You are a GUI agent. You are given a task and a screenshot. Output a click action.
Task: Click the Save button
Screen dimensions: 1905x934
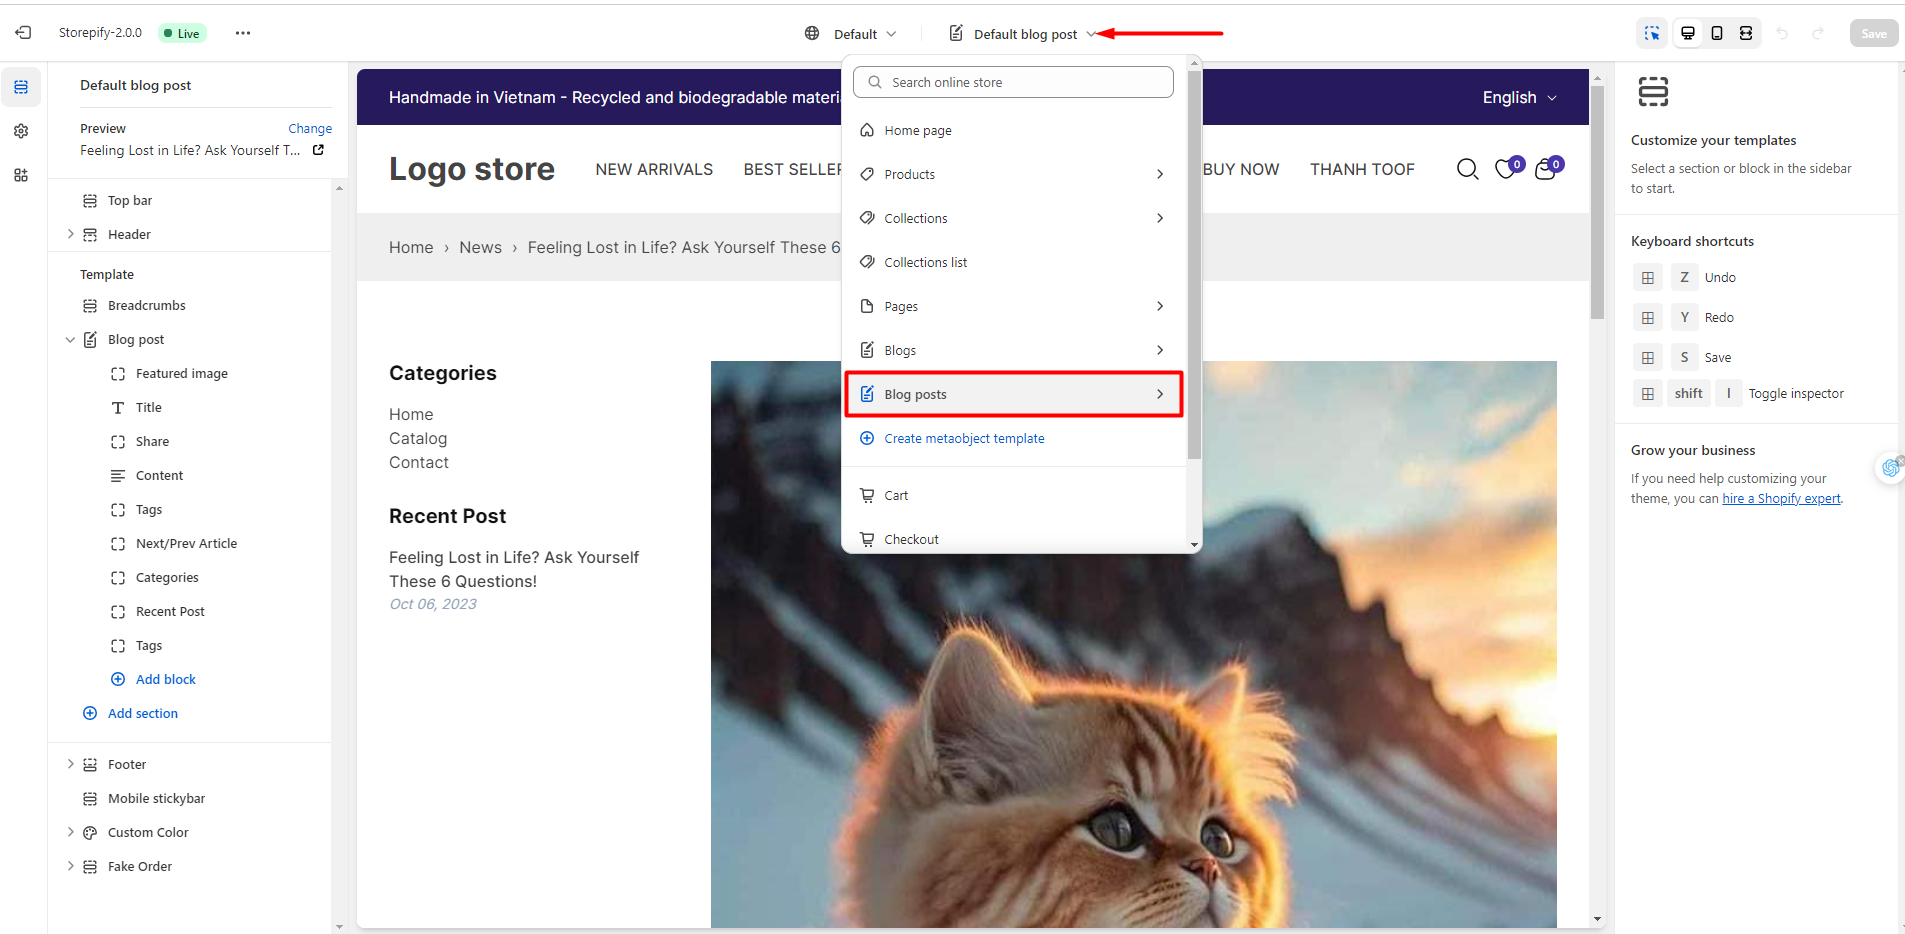click(1874, 33)
